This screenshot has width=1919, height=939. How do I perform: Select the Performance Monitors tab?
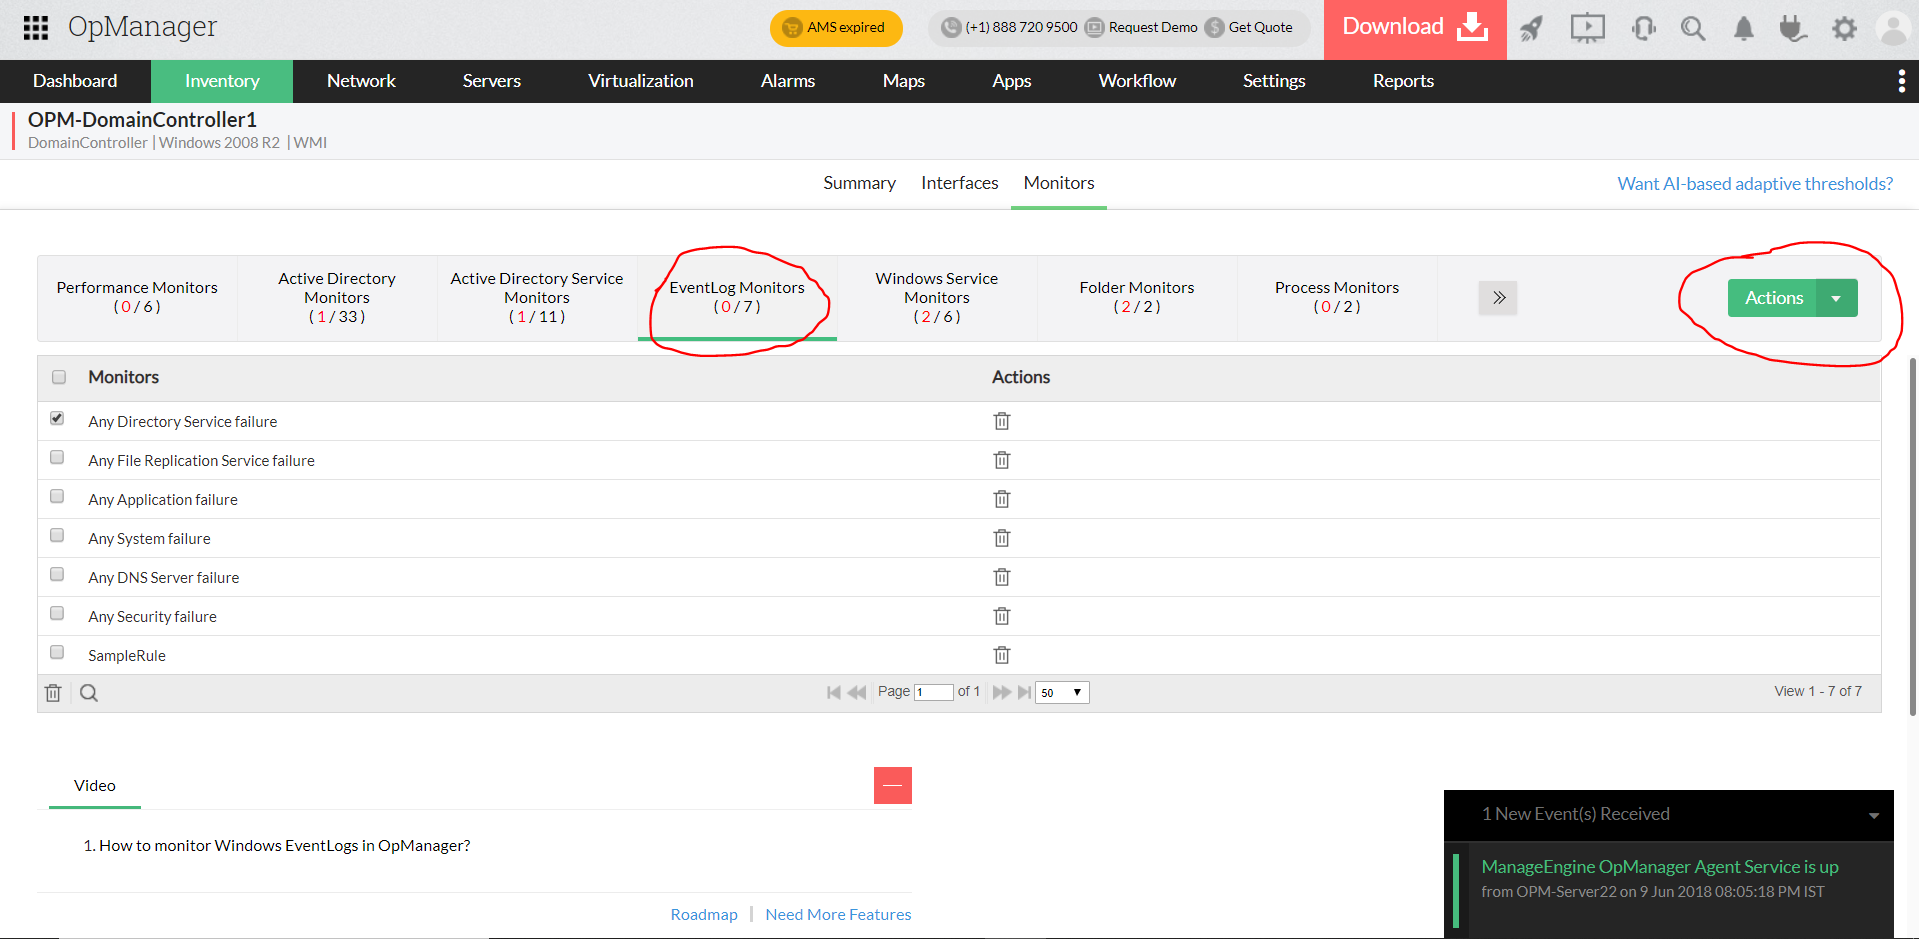tap(137, 298)
